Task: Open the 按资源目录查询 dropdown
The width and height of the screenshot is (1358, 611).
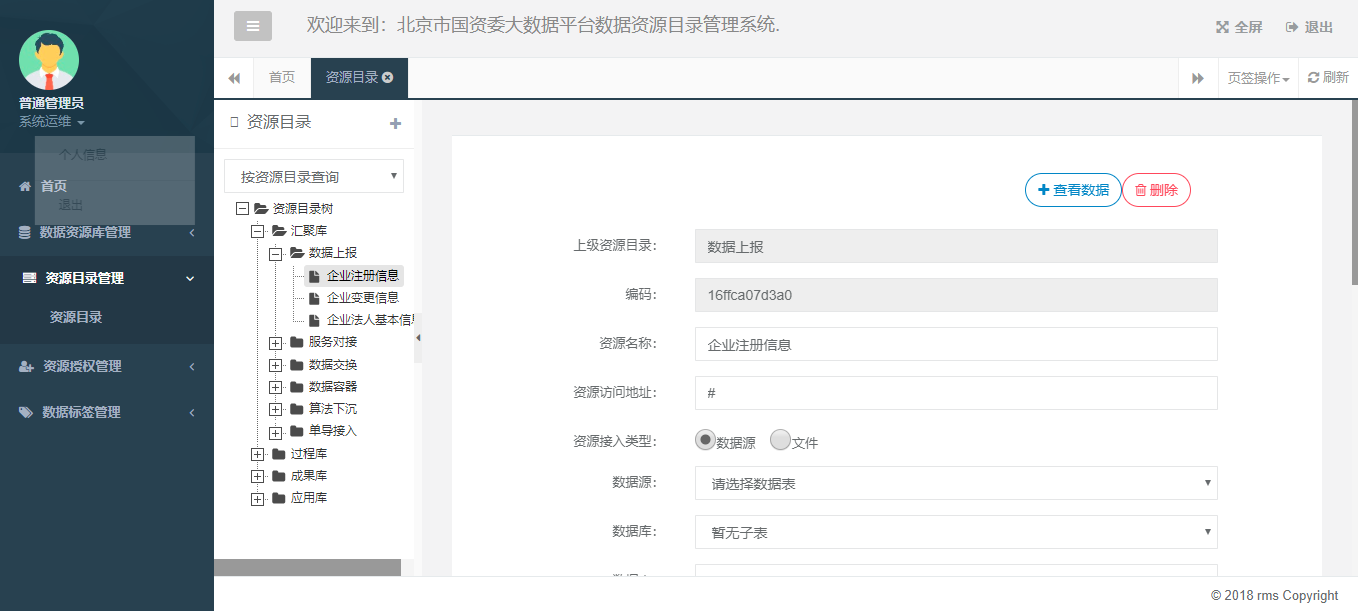Action: (x=314, y=176)
